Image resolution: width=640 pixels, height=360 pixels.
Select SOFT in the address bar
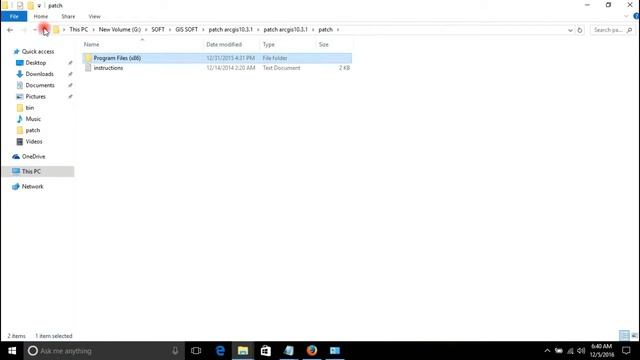158,29
